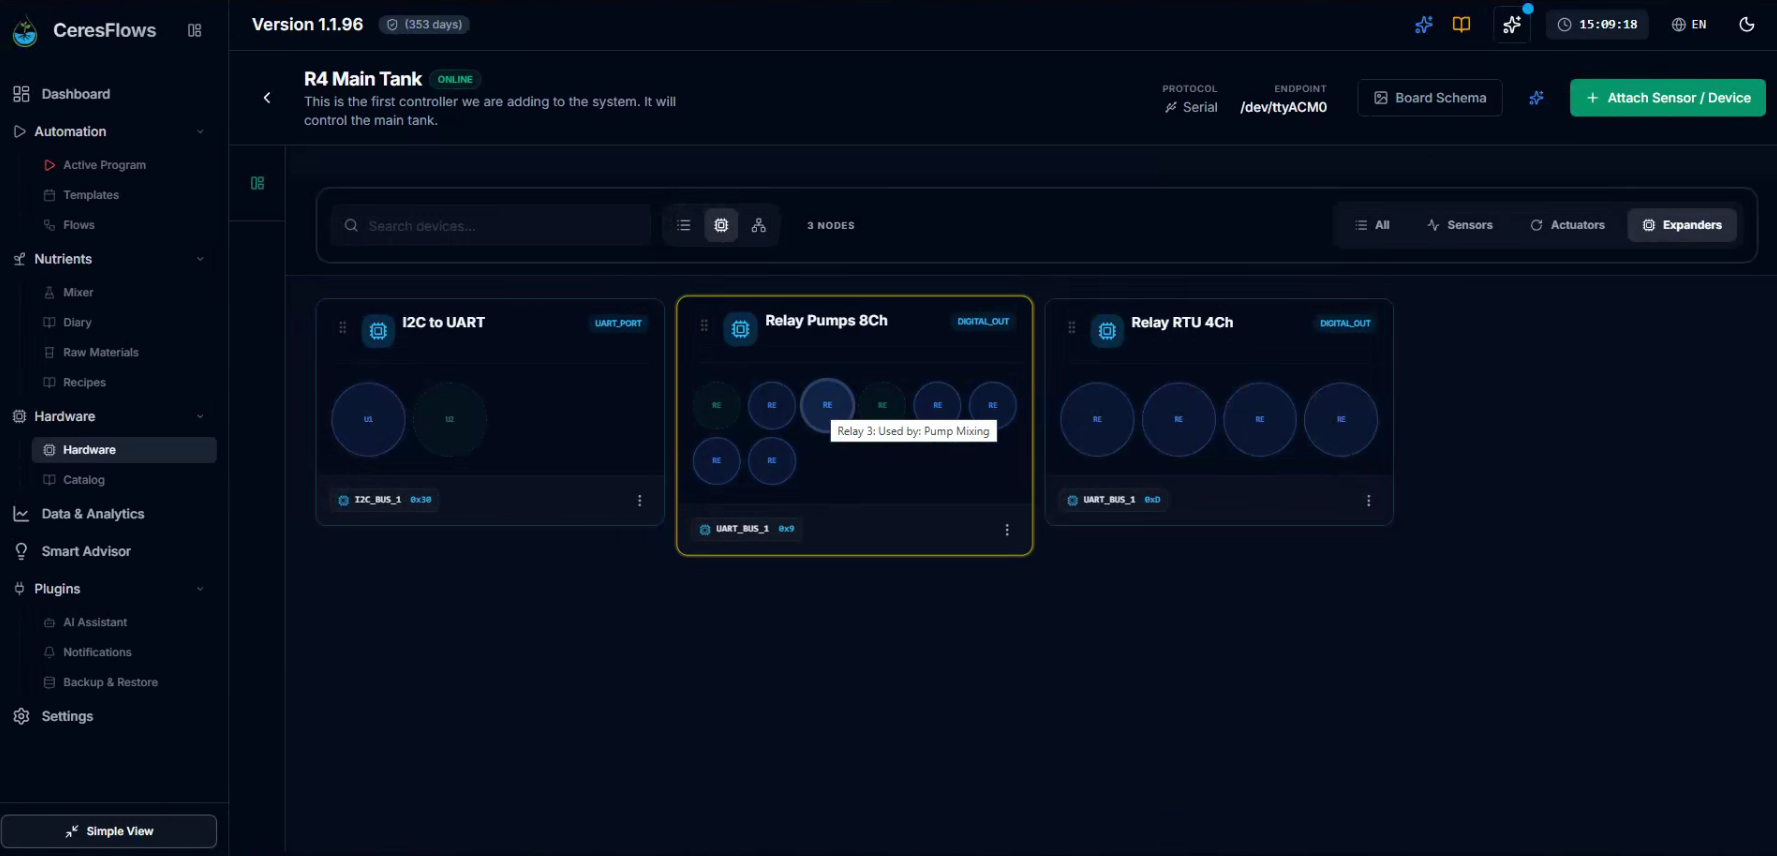The height and width of the screenshot is (856, 1777).
Task: Click the U1 port circle on I2C to UART
Action: [368, 420]
